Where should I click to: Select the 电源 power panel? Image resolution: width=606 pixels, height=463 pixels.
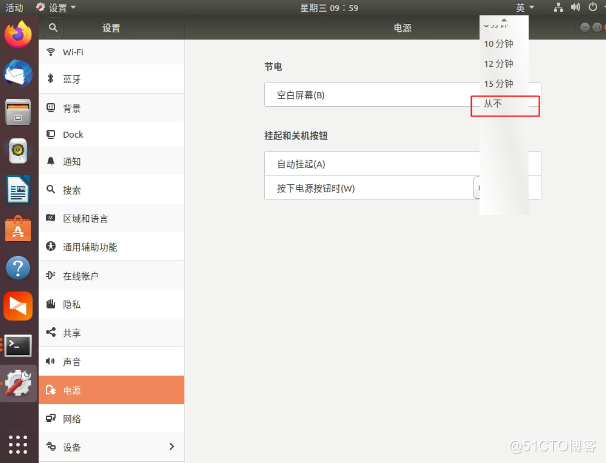111,390
